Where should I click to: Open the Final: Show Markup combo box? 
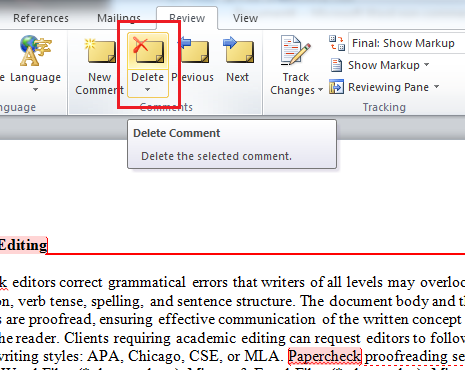[406, 43]
